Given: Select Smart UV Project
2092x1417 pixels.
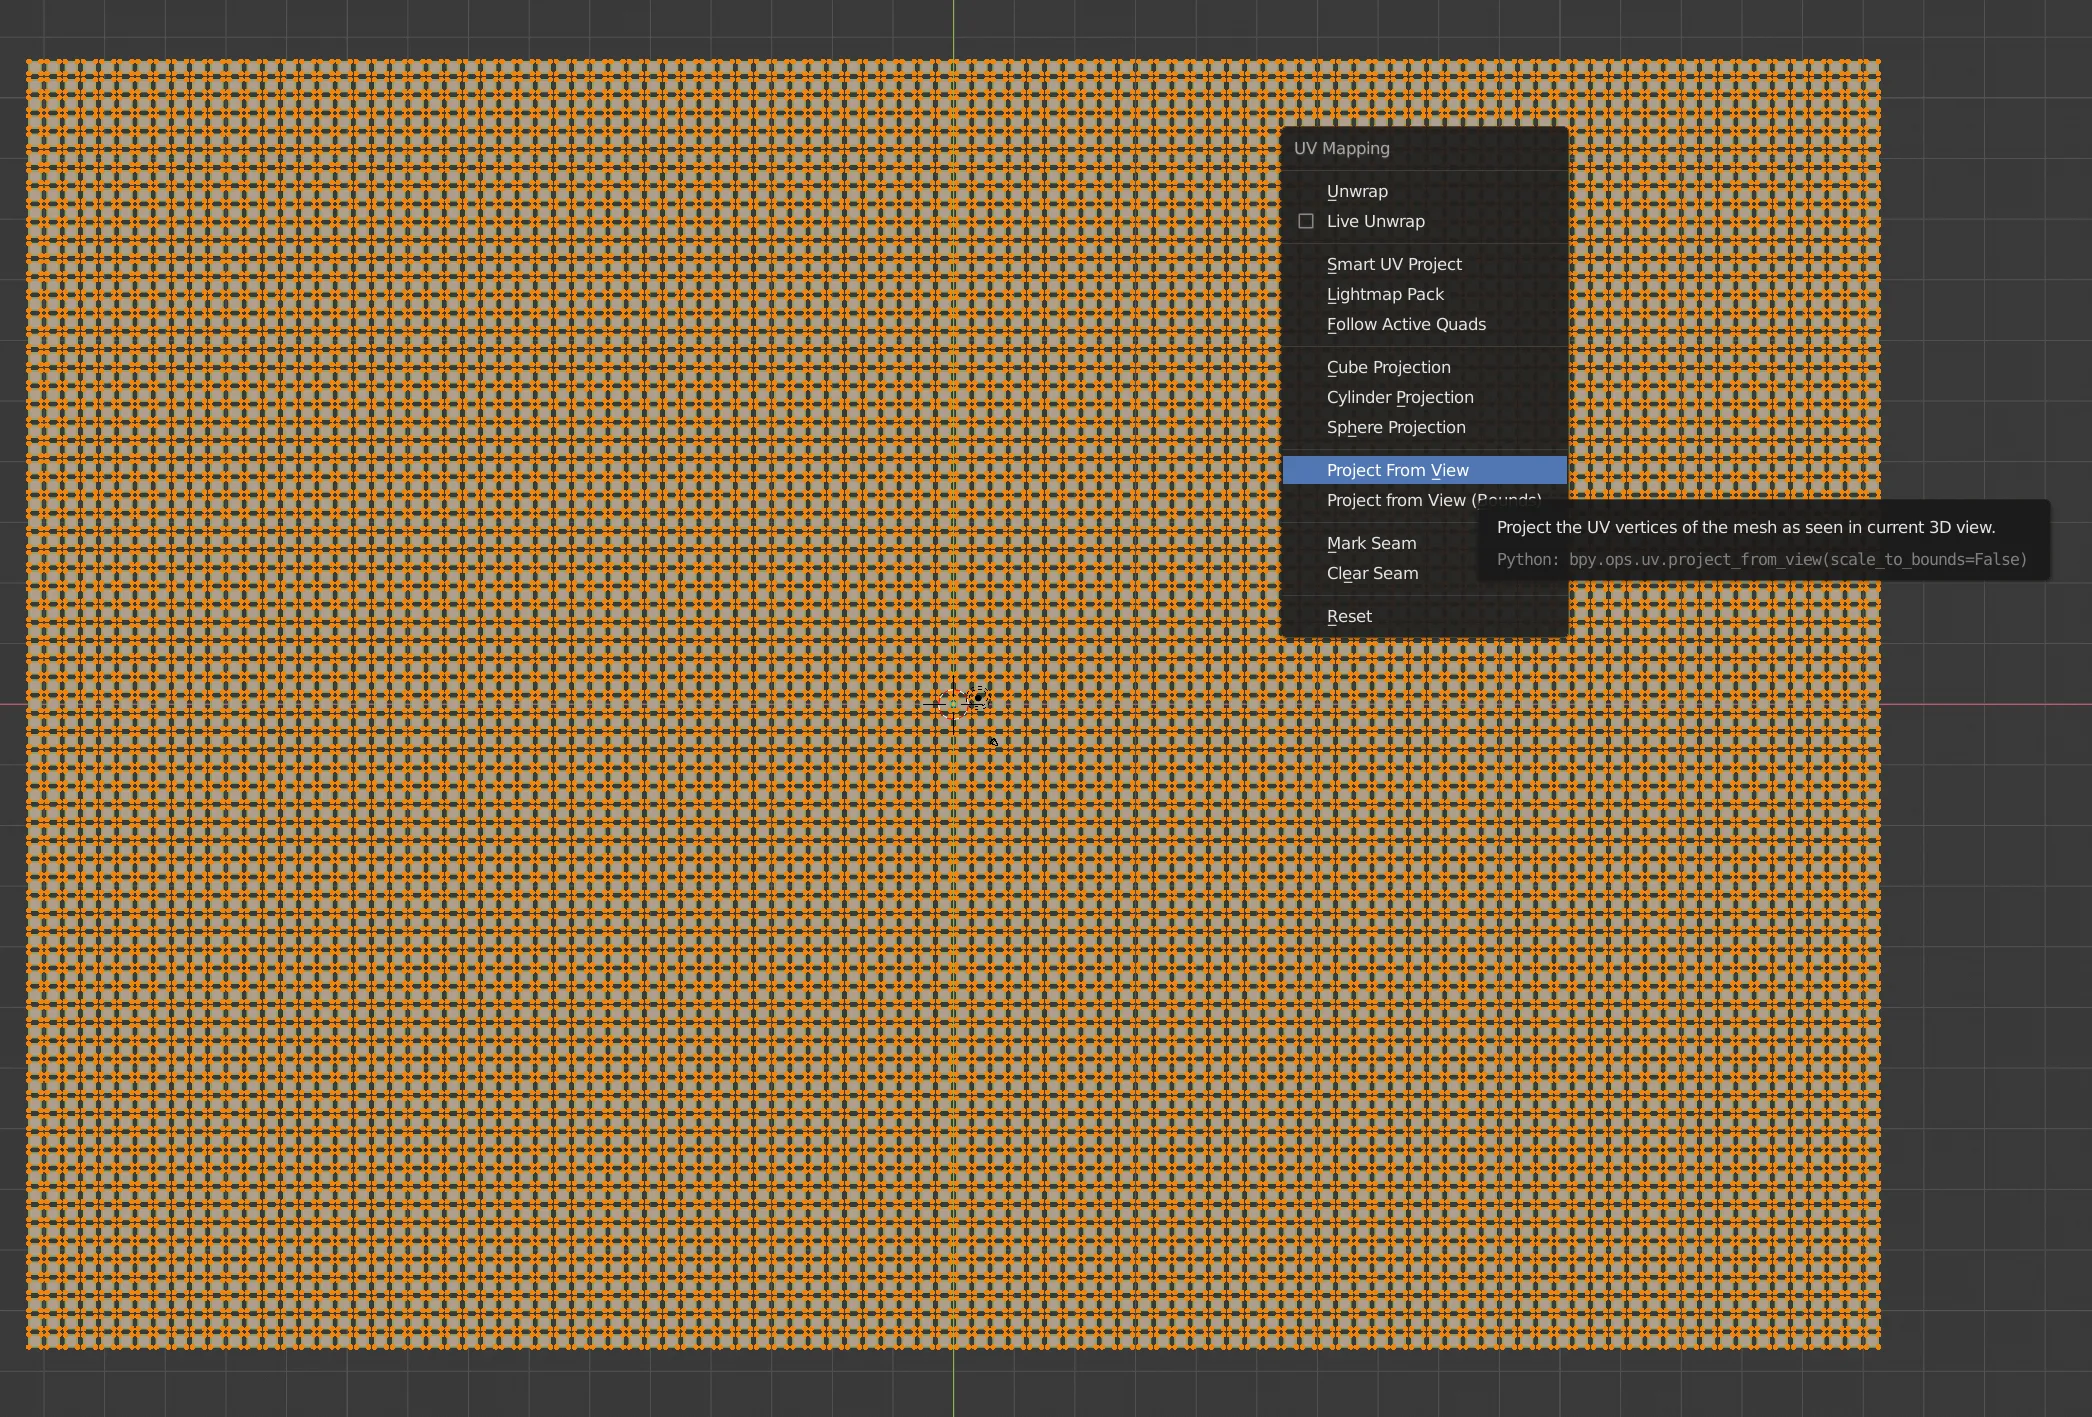Looking at the screenshot, I should (1394, 264).
